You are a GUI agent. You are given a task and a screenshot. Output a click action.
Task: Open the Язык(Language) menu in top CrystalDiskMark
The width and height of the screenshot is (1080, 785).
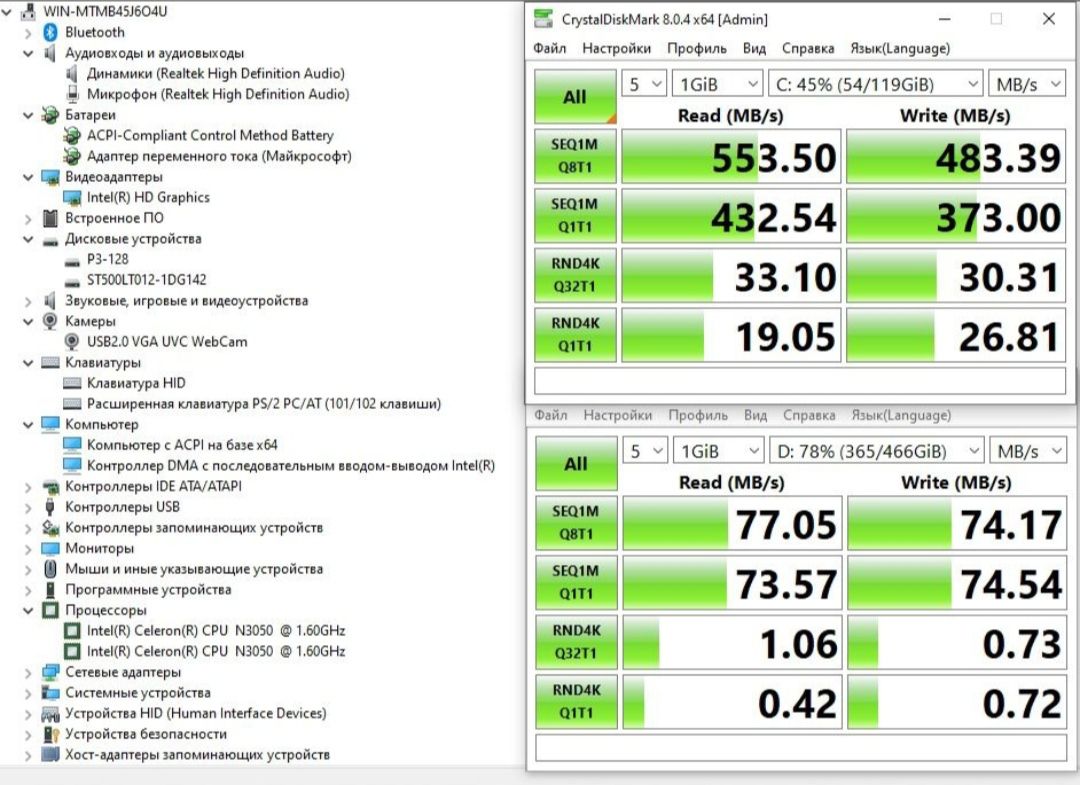tap(900, 48)
